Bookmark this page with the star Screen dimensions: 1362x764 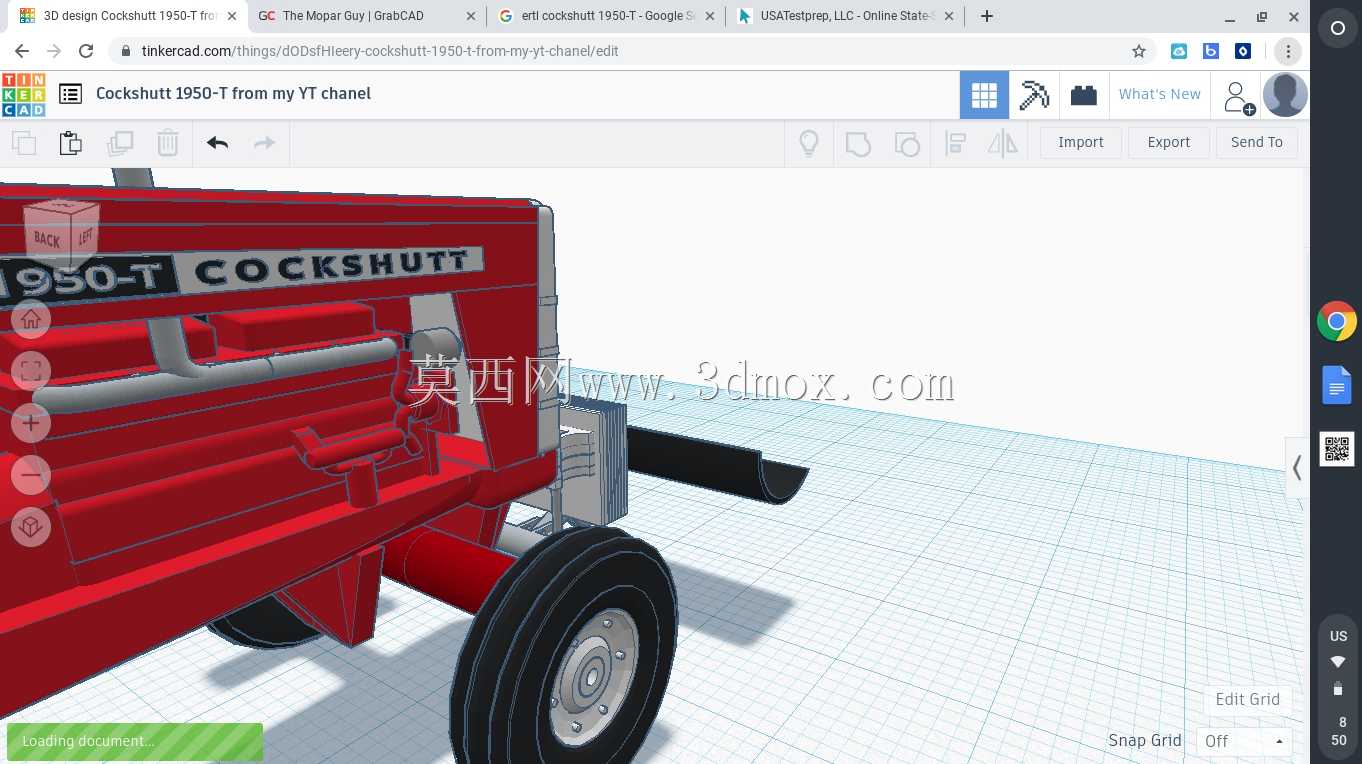1138,51
